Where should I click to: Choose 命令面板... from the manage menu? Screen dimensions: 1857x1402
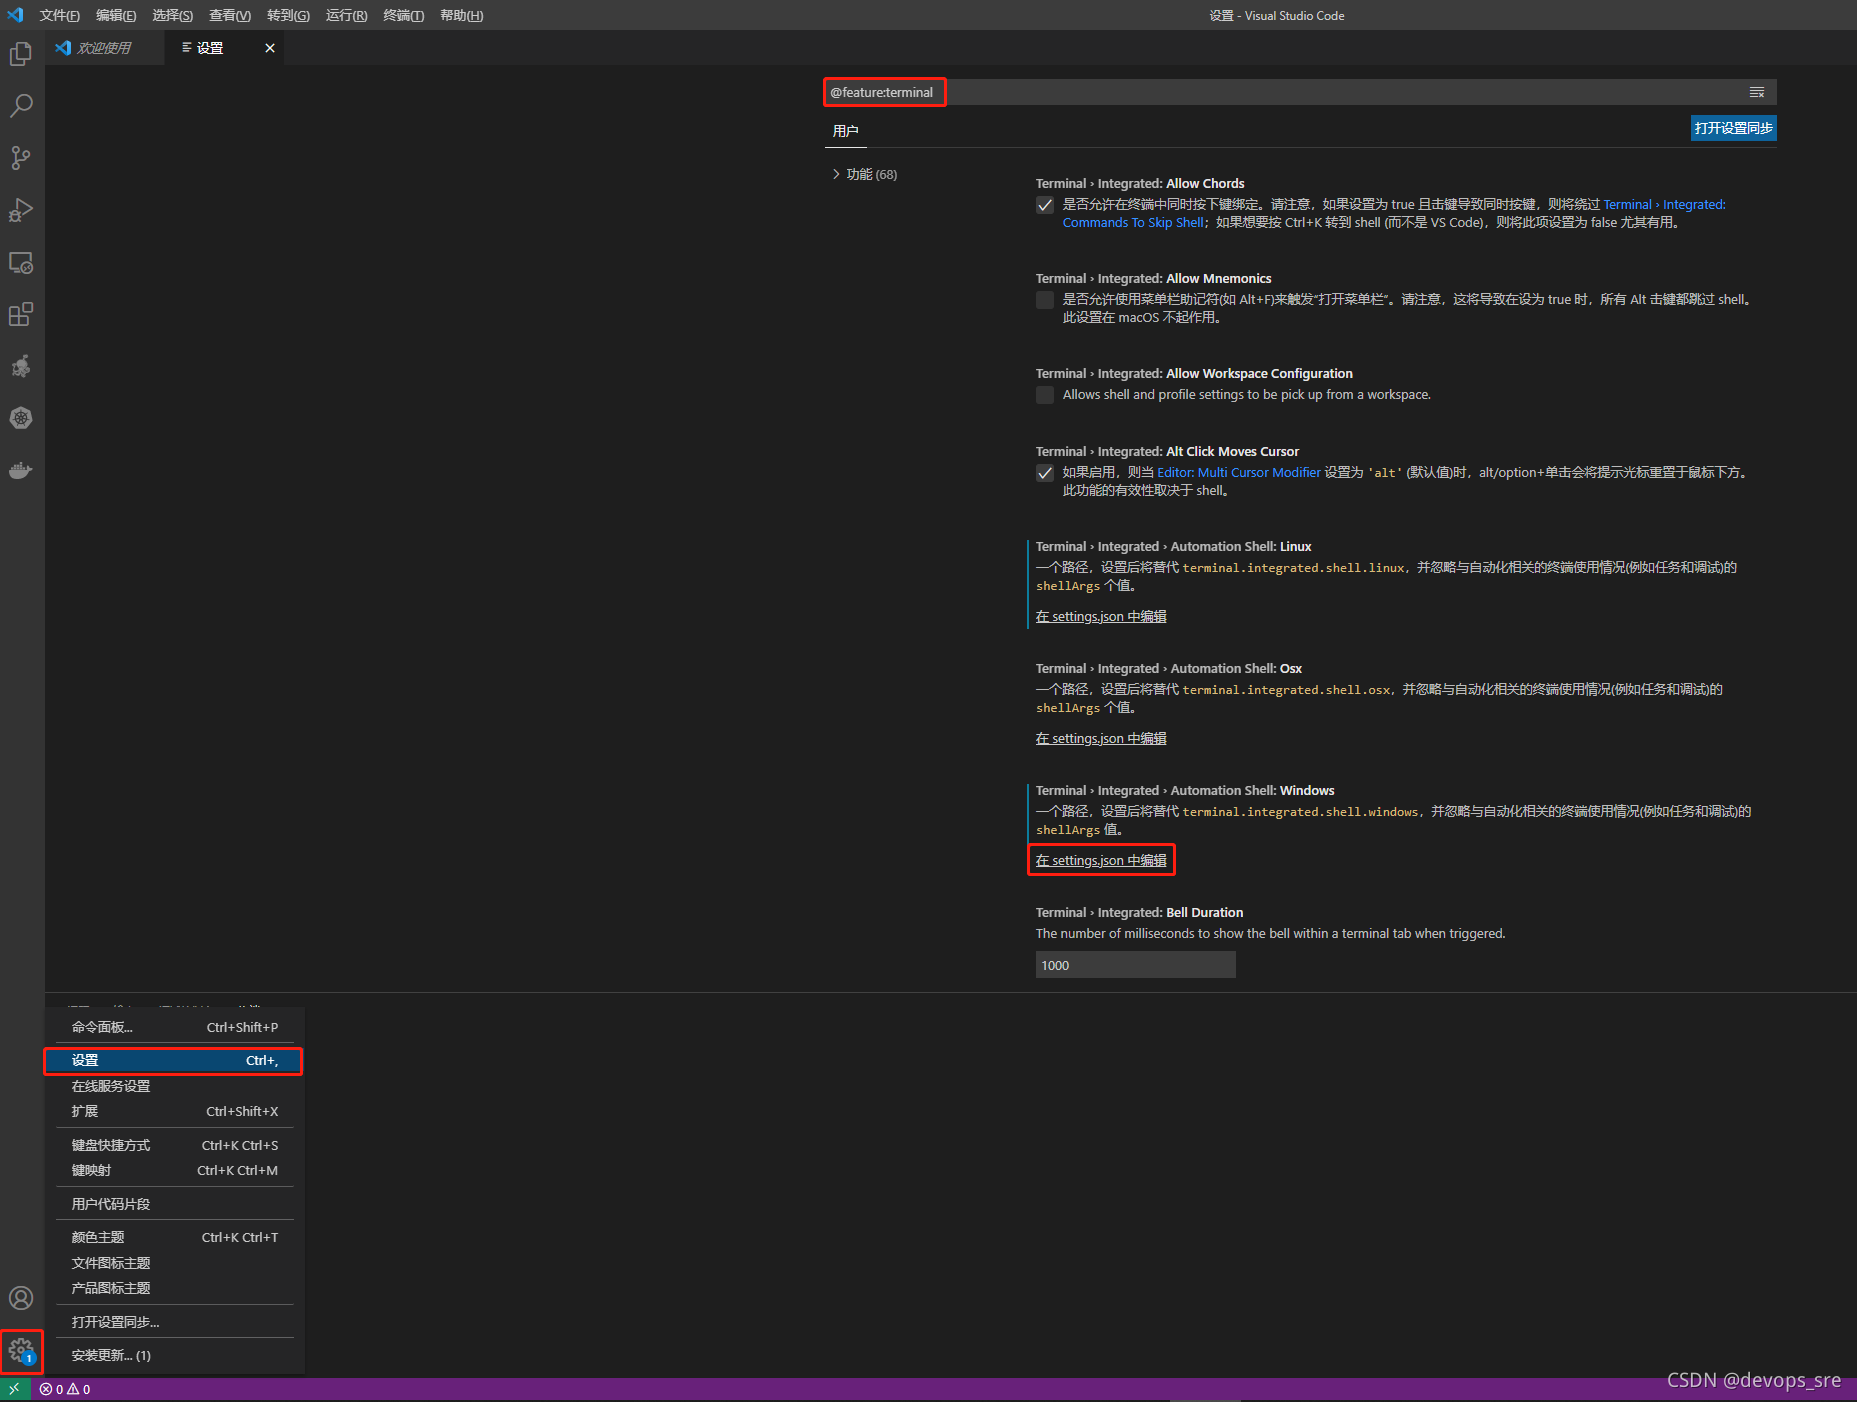pos(175,1027)
